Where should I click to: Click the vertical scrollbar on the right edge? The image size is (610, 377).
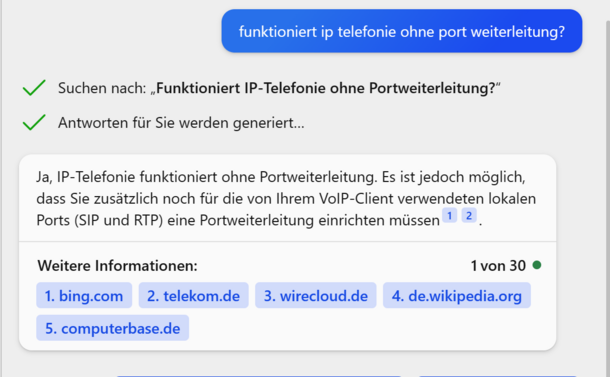tap(608, 195)
